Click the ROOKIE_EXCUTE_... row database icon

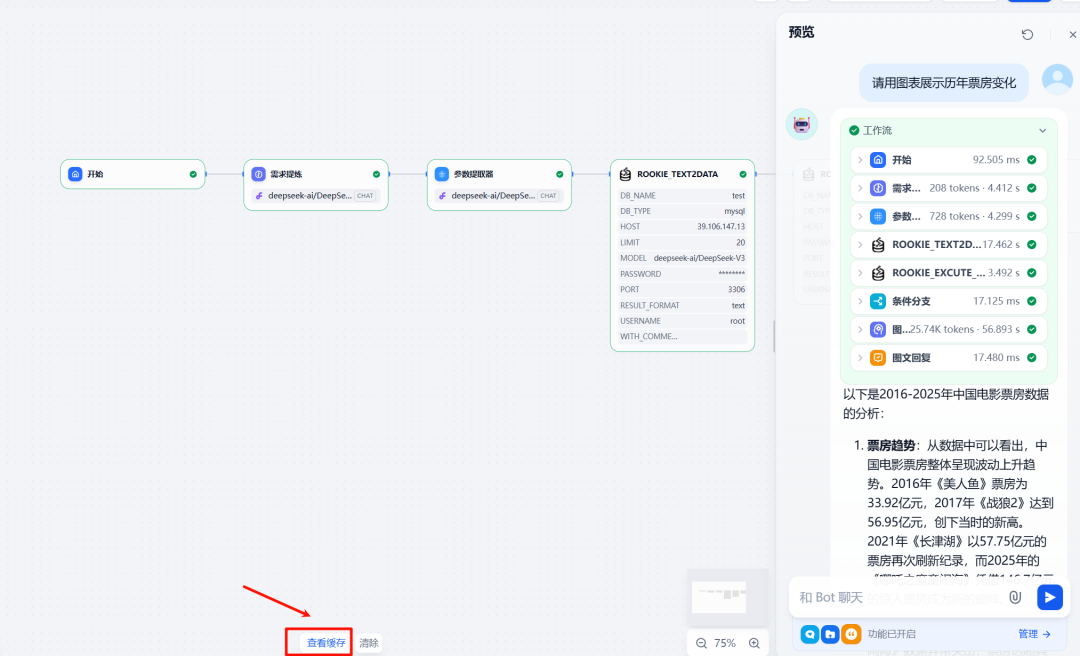pos(878,273)
